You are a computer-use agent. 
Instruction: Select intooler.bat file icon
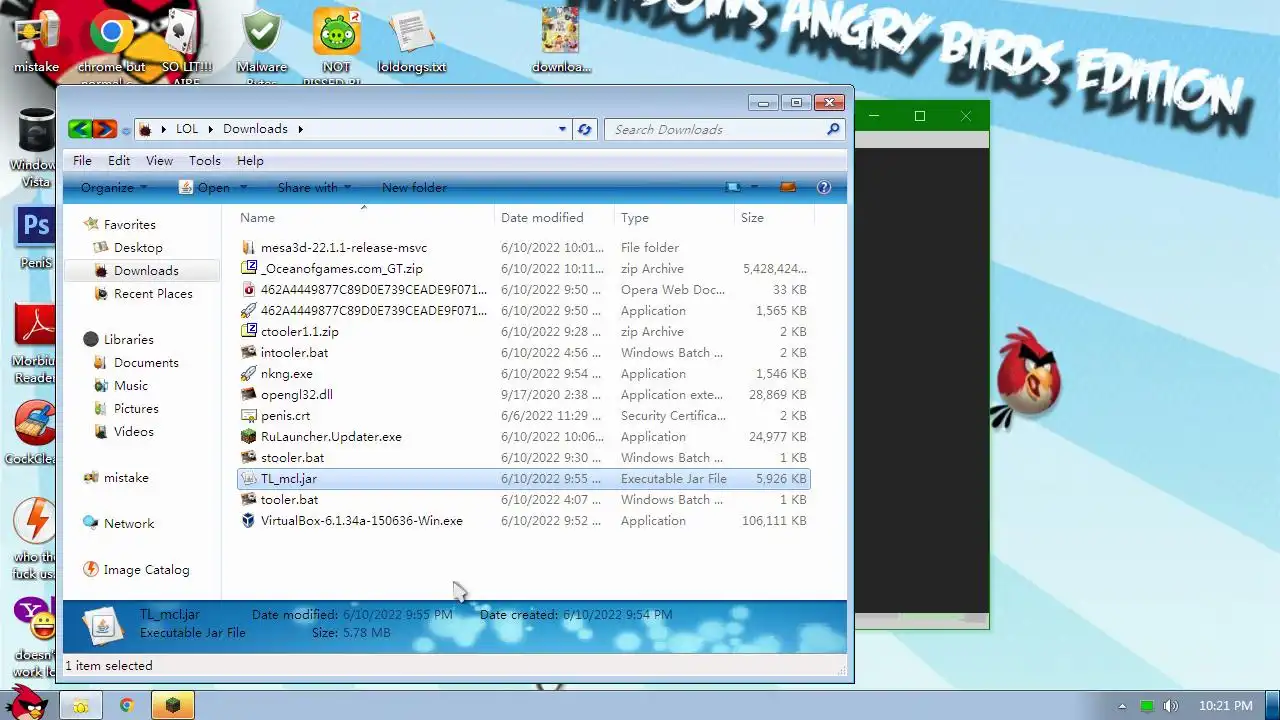pyautogui.click(x=249, y=352)
